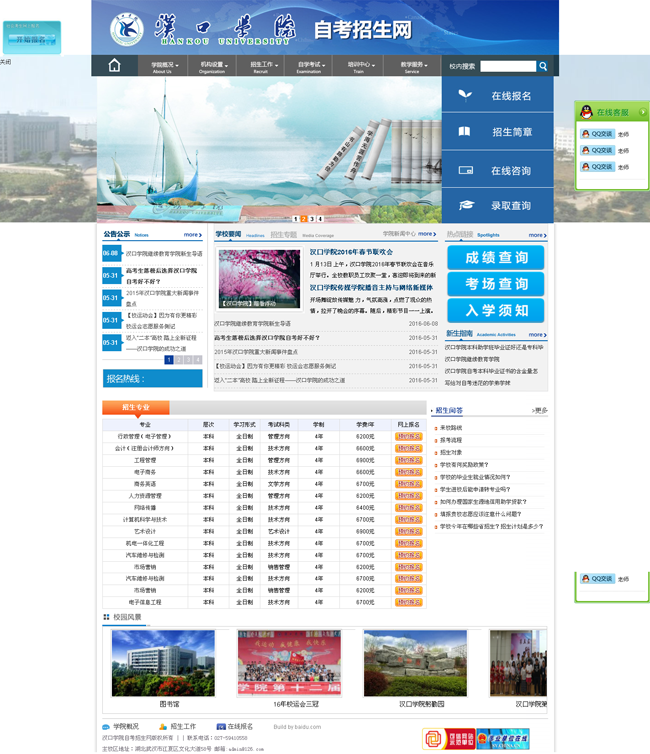Open 2015年汉口学院重大新闻事件盘点 news row
Screen dimensions: 650x754
(x=326, y=352)
